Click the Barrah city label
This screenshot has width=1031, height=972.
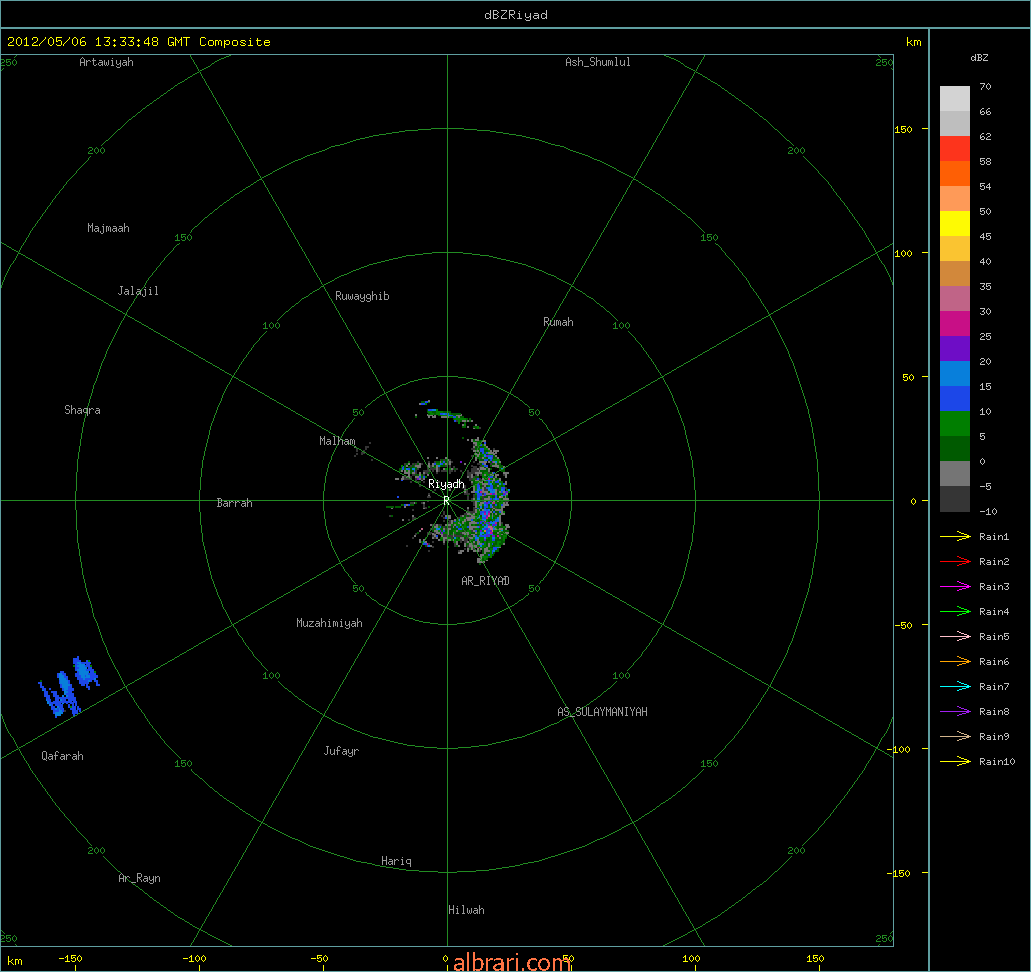pos(235,502)
